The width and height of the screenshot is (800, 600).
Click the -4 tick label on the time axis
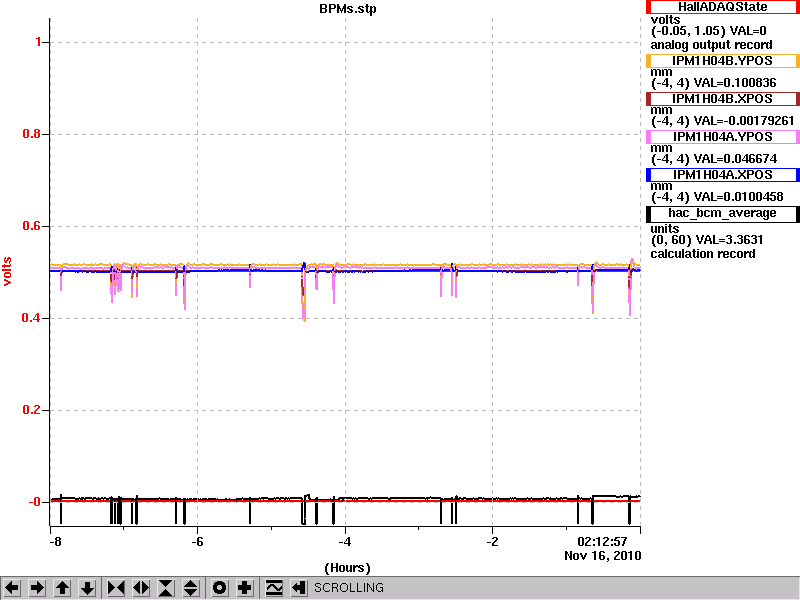(x=345, y=541)
